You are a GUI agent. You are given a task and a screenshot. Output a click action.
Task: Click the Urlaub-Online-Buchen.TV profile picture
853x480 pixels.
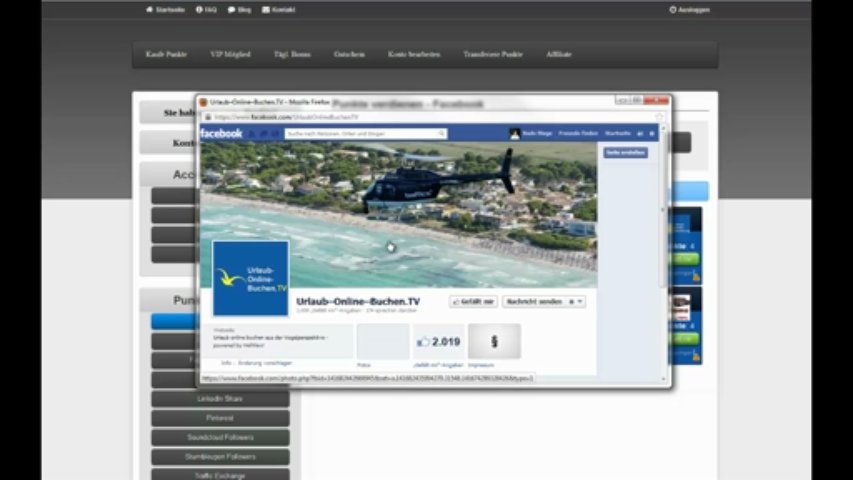tap(250, 277)
